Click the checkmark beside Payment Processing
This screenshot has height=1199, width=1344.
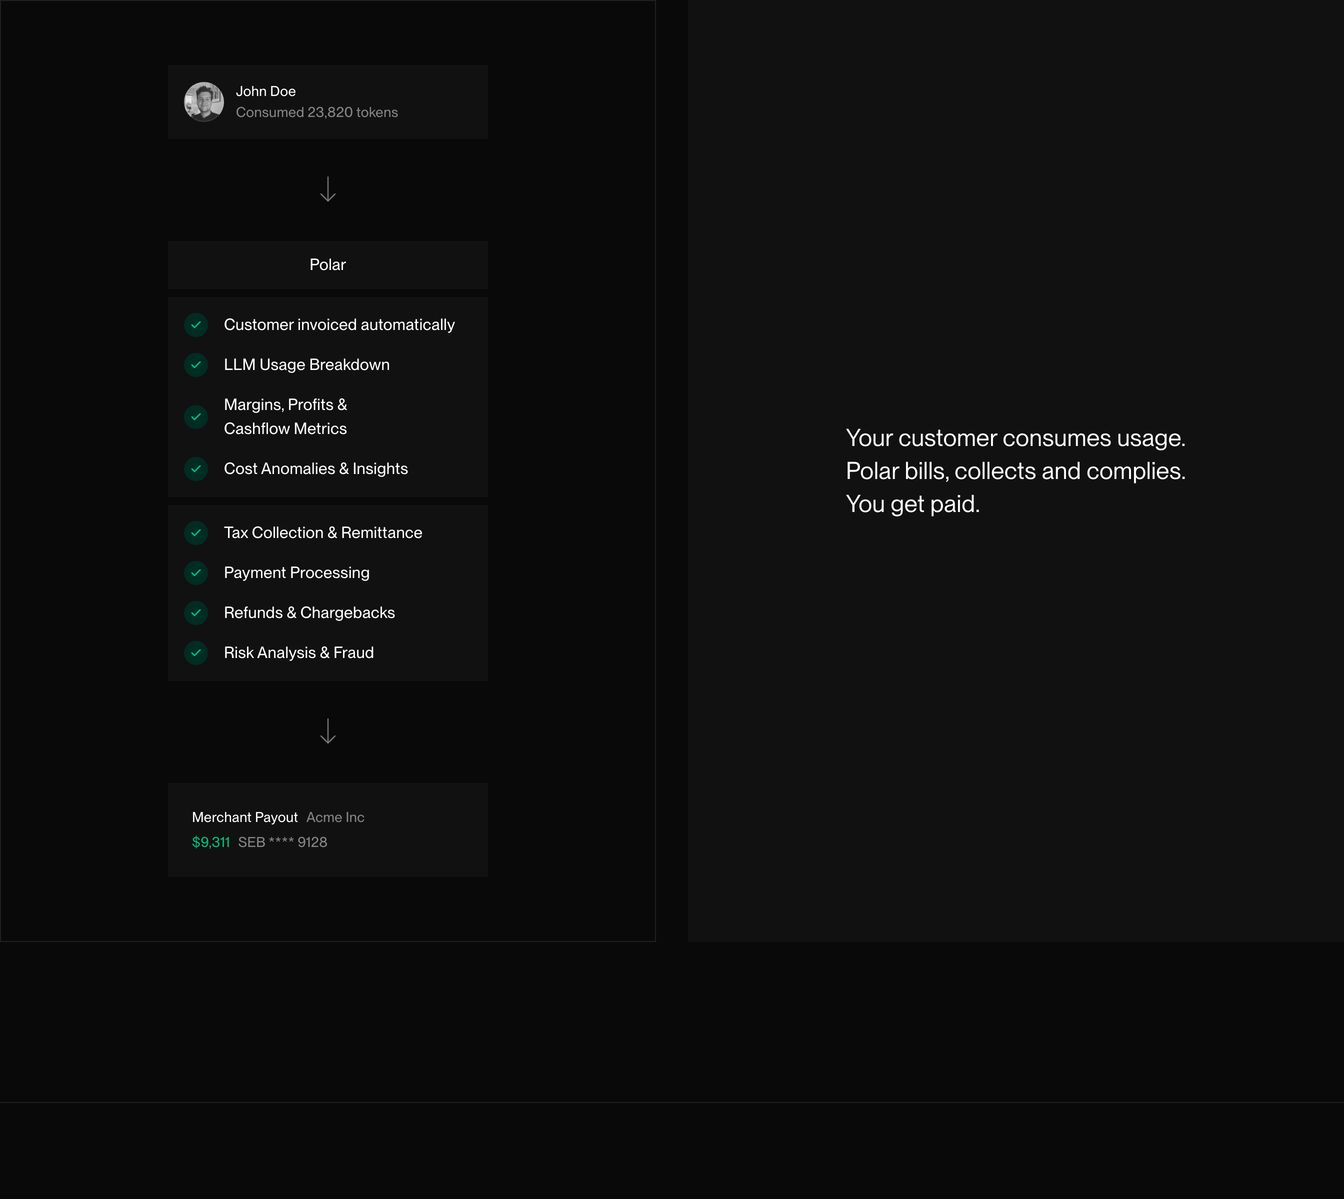pos(196,573)
